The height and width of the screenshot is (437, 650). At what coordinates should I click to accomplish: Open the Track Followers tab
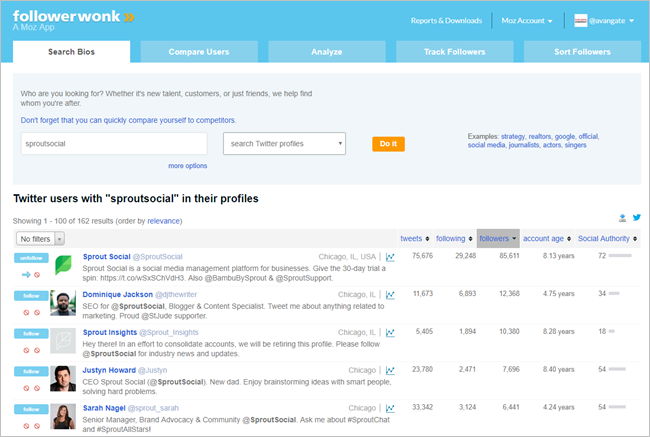[x=454, y=52]
